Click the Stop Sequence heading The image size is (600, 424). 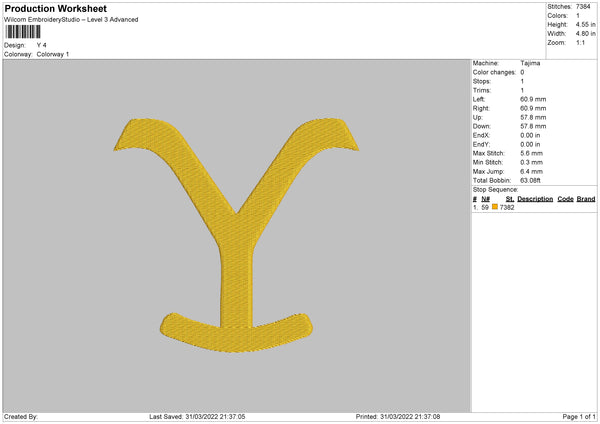pos(495,190)
